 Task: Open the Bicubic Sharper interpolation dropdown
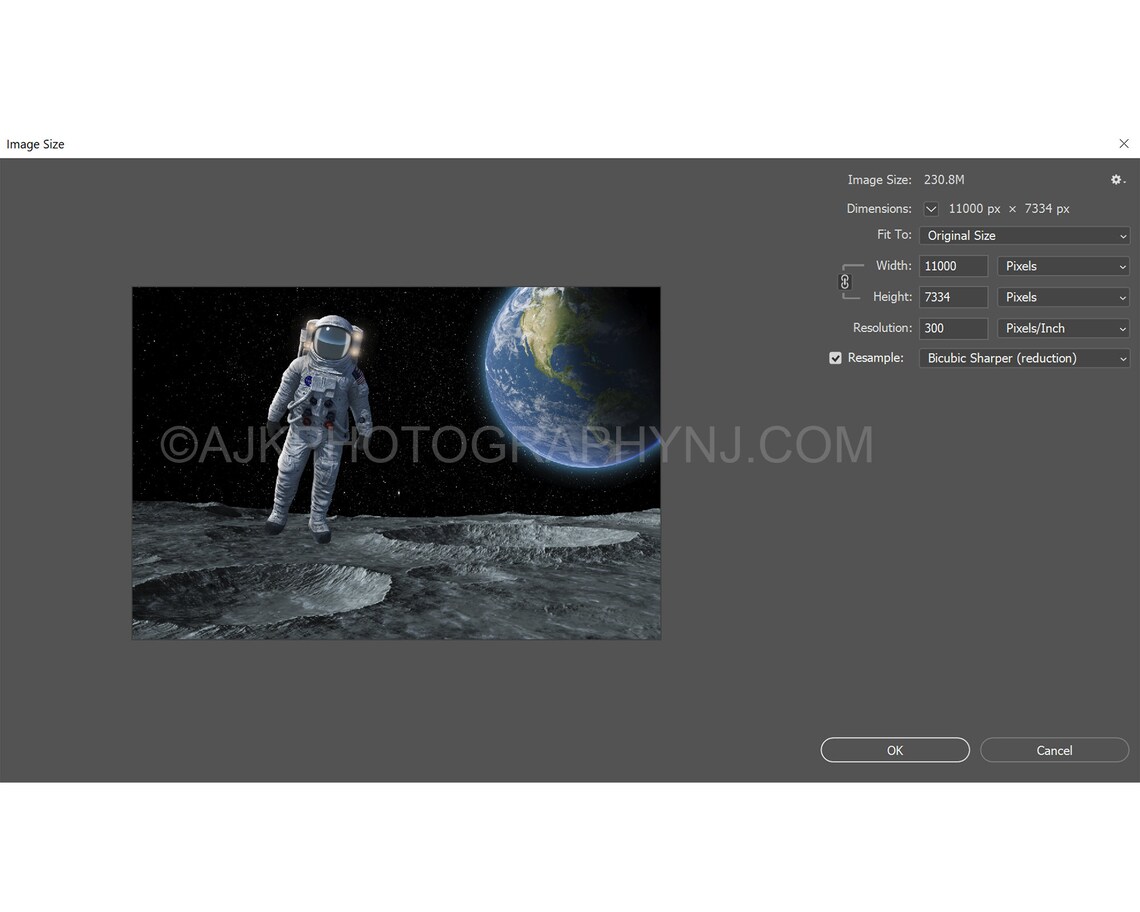tap(1024, 358)
